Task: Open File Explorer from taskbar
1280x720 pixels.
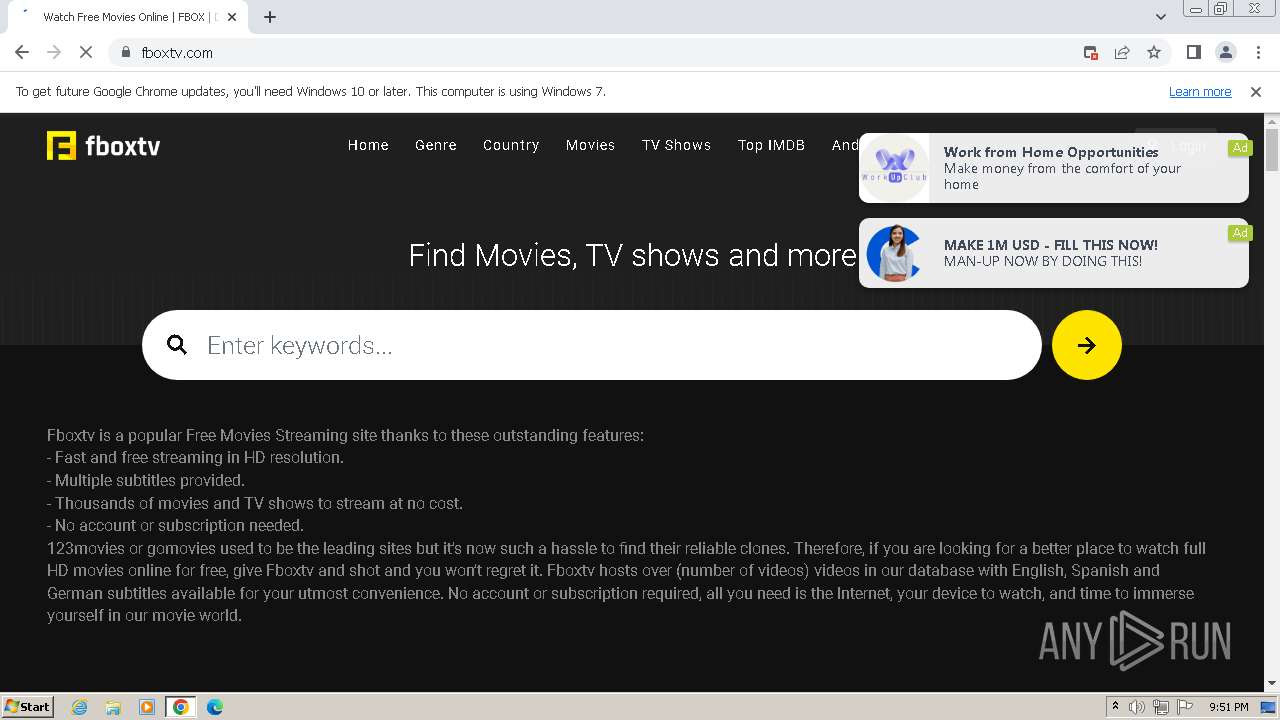Action: tap(113, 707)
